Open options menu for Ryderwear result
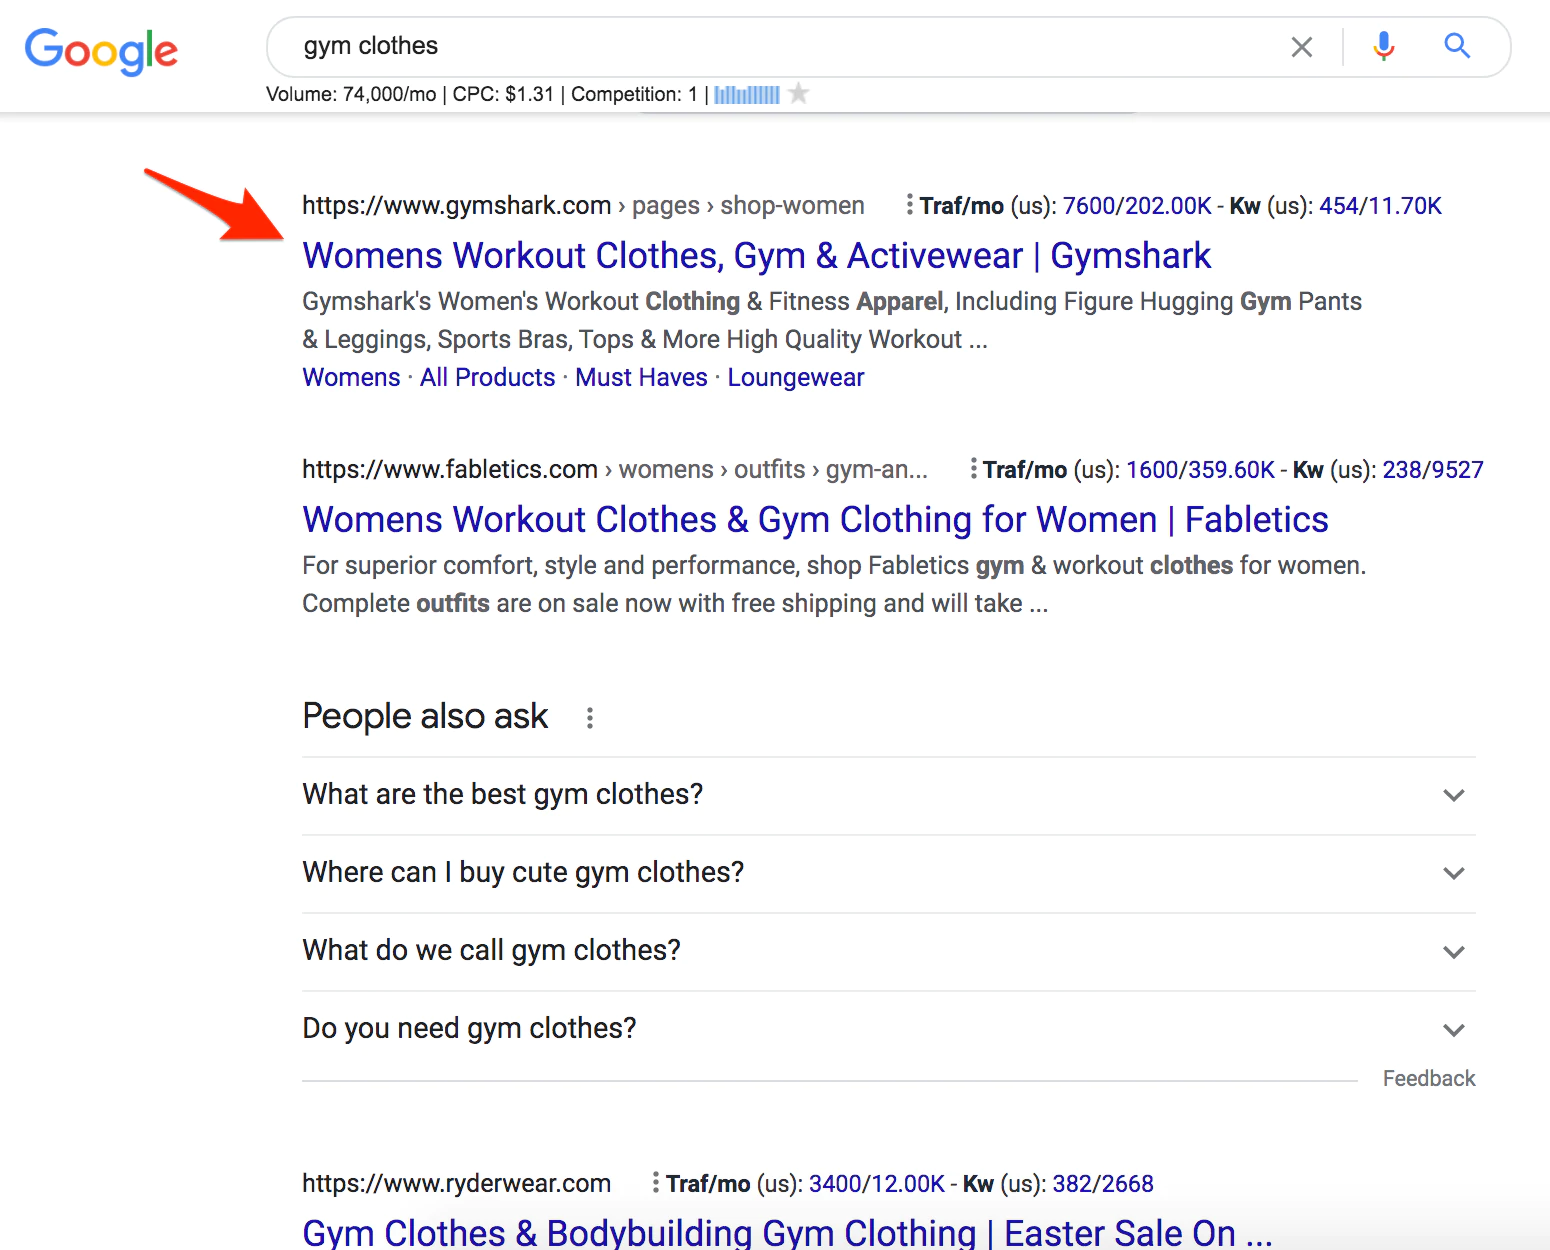The height and width of the screenshot is (1250, 1550). click(x=655, y=1183)
